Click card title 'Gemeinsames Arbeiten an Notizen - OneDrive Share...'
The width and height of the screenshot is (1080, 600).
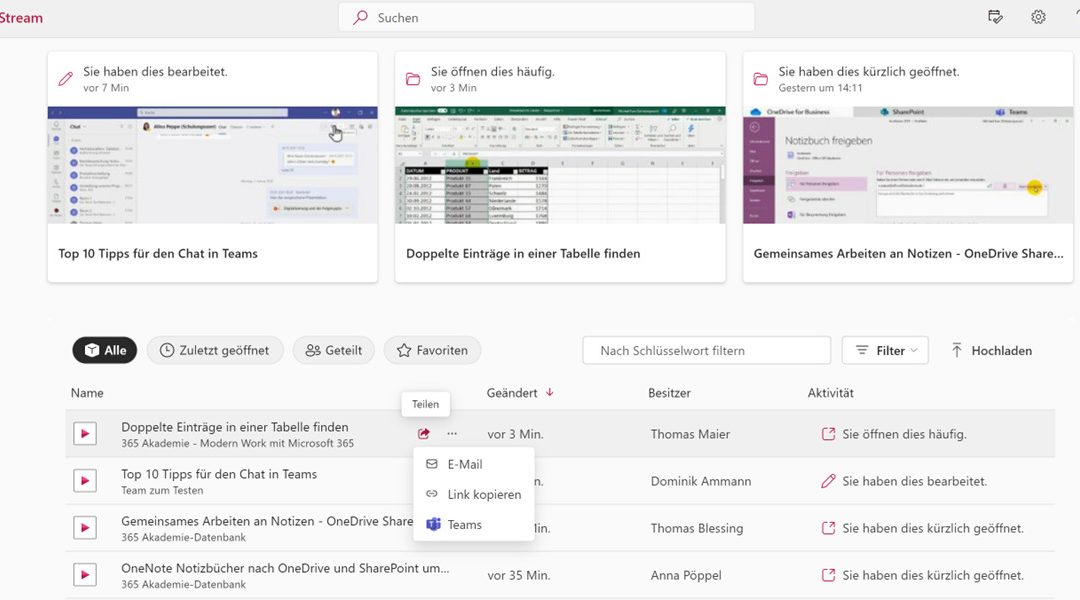pos(908,254)
